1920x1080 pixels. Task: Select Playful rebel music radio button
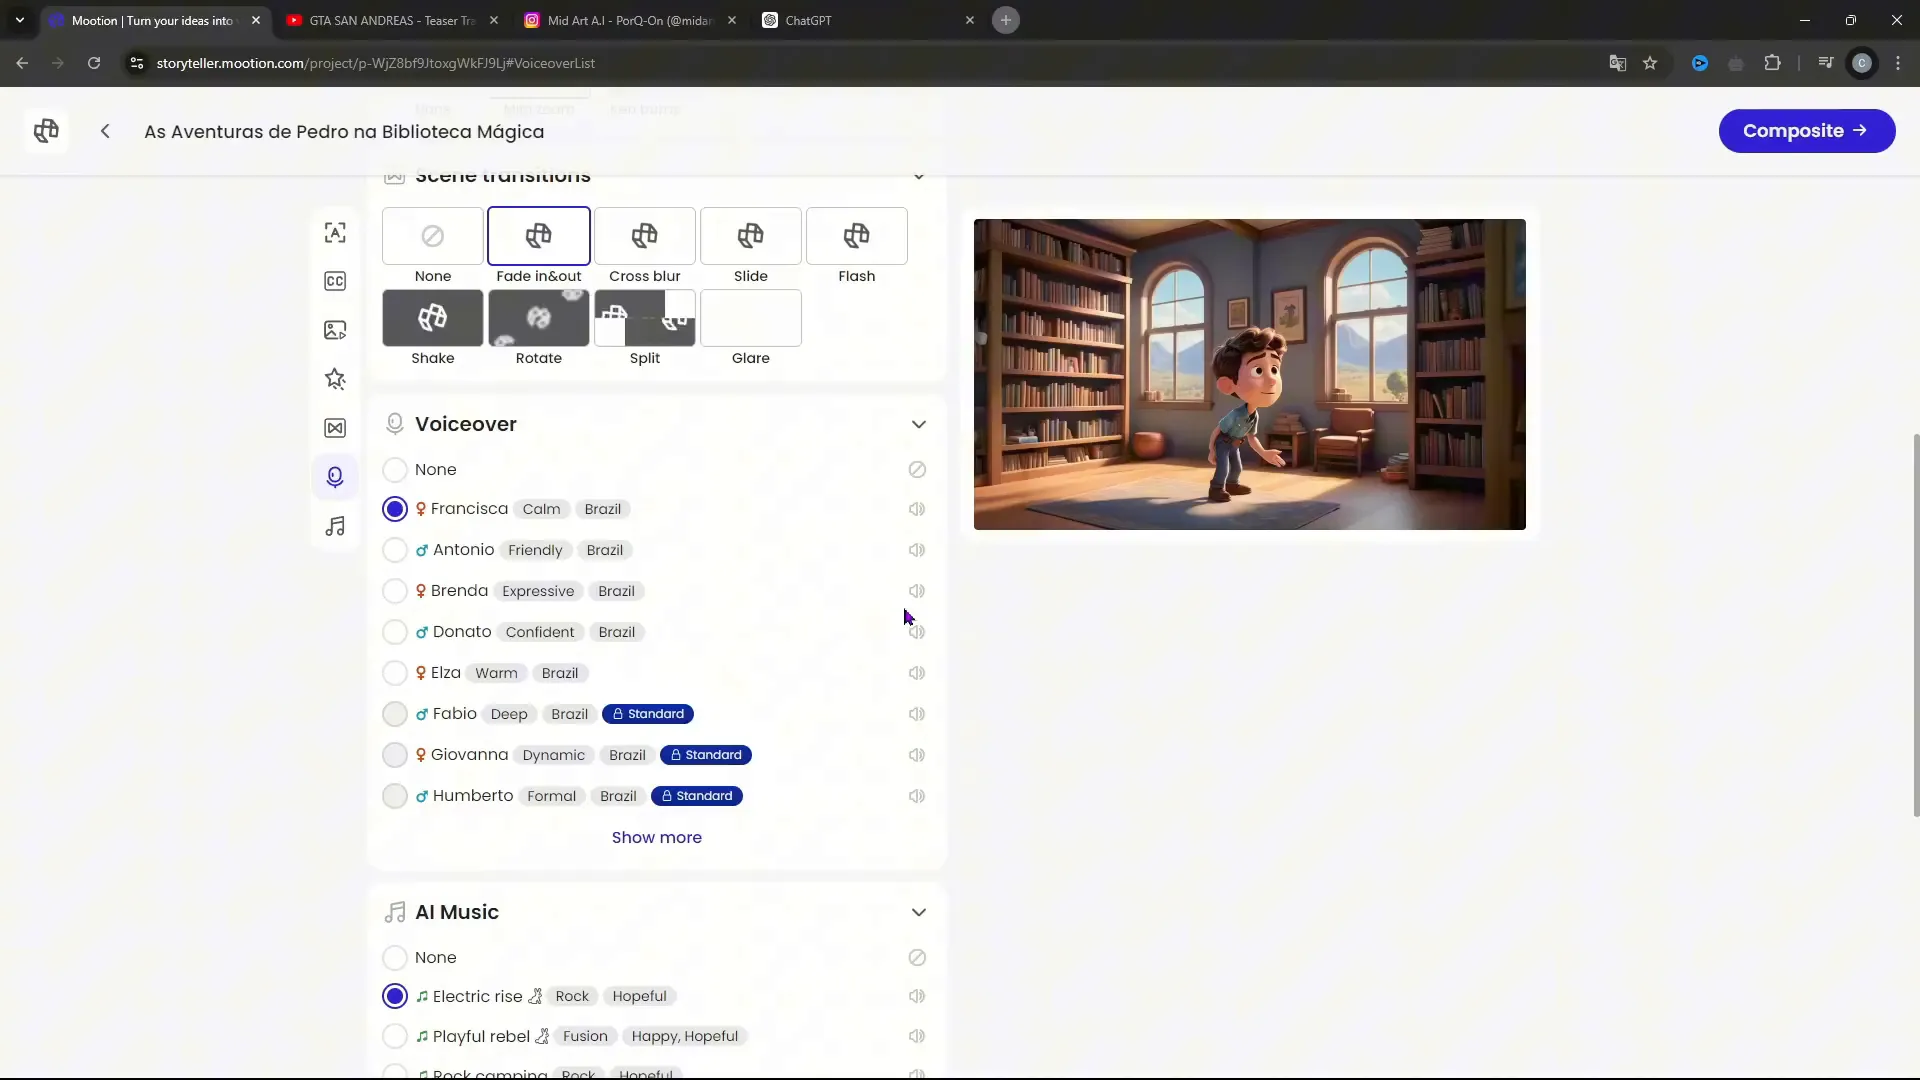click(x=395, y=1036)
